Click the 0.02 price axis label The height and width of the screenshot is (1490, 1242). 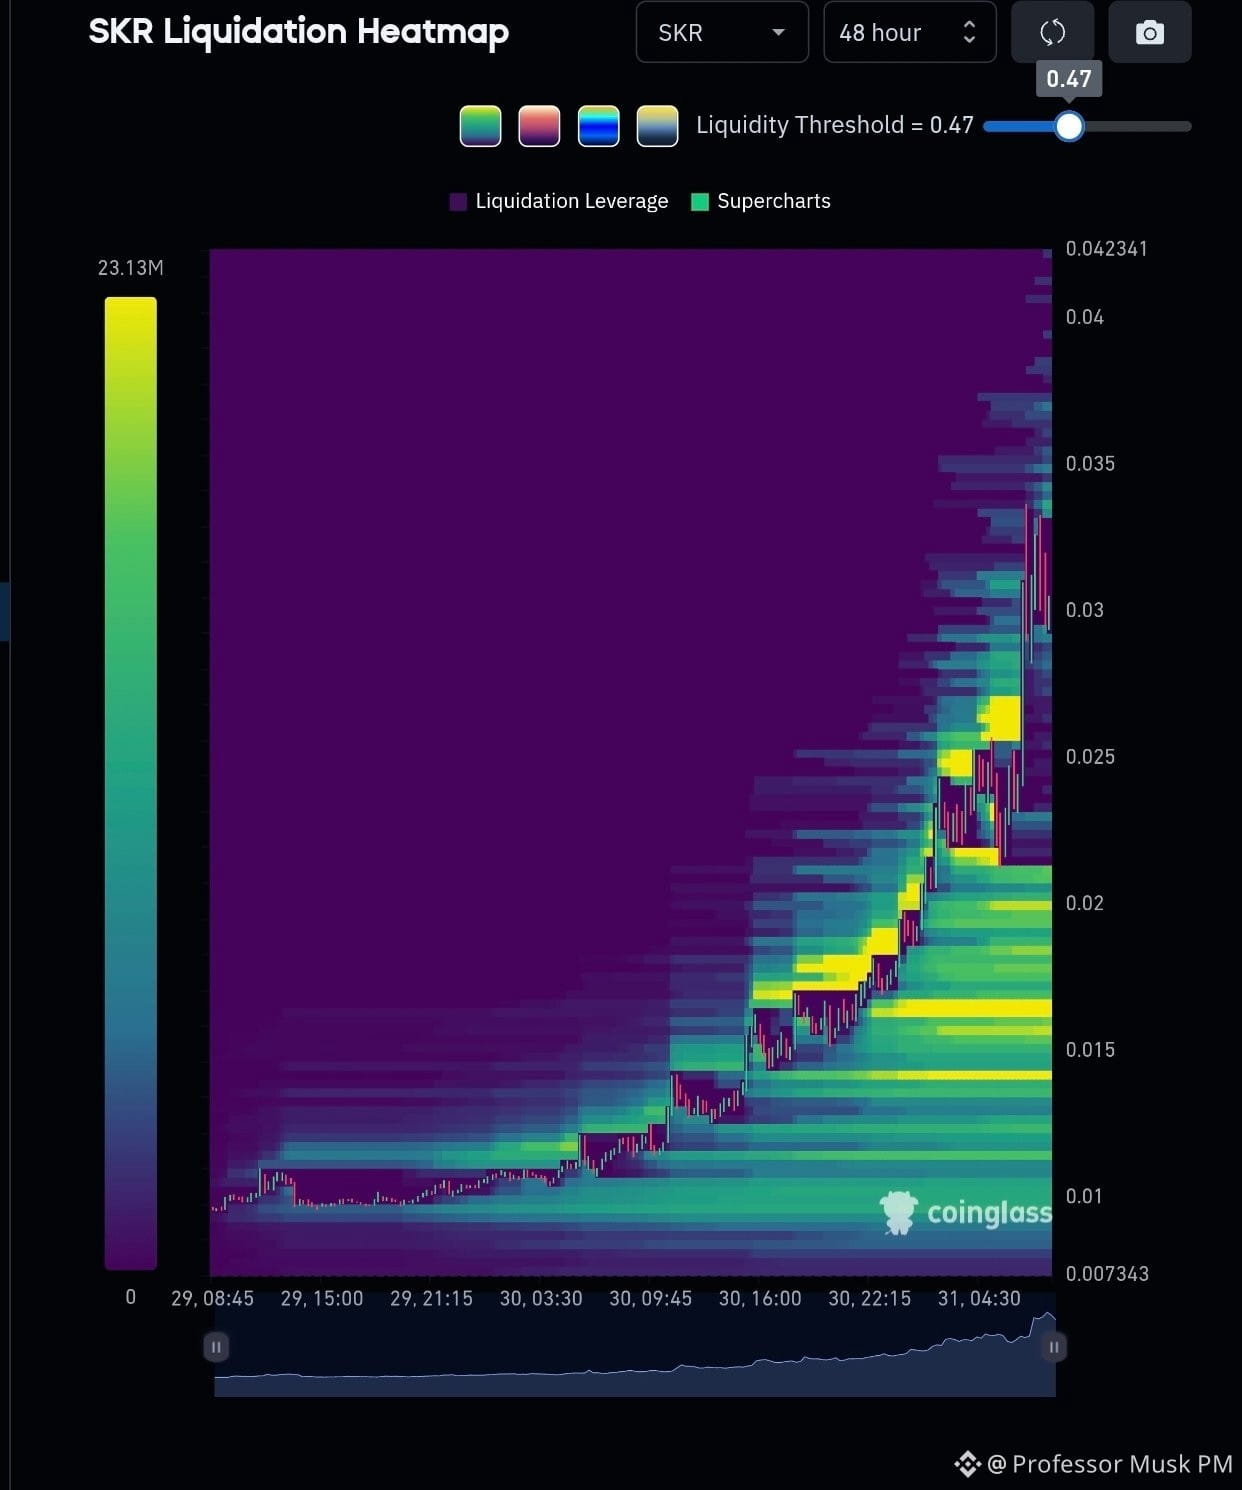coord(1085,903)
